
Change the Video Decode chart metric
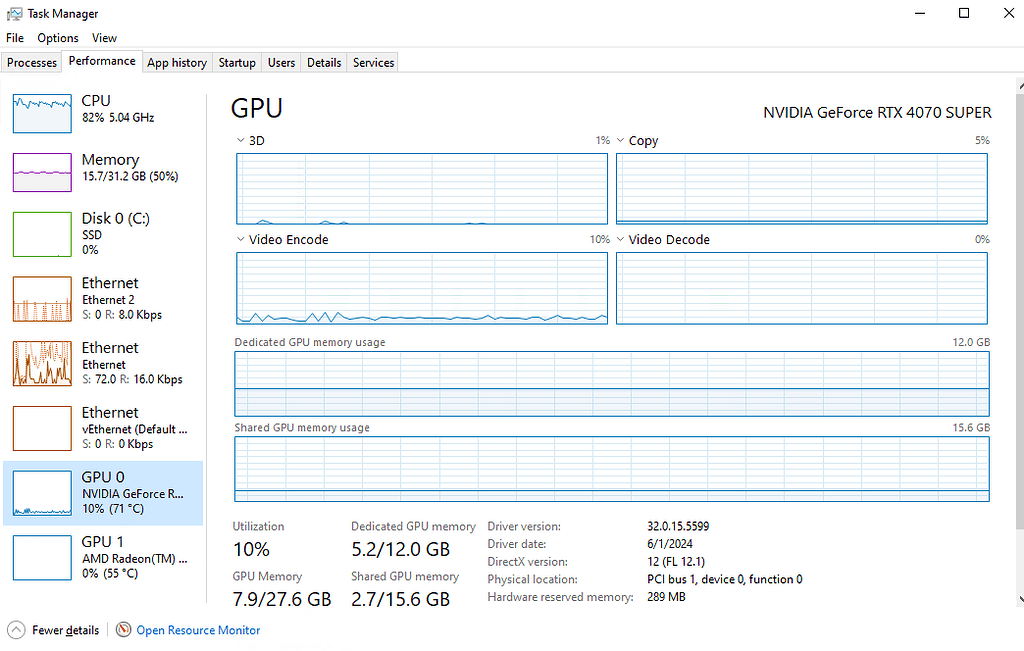[x=622, y=239]
